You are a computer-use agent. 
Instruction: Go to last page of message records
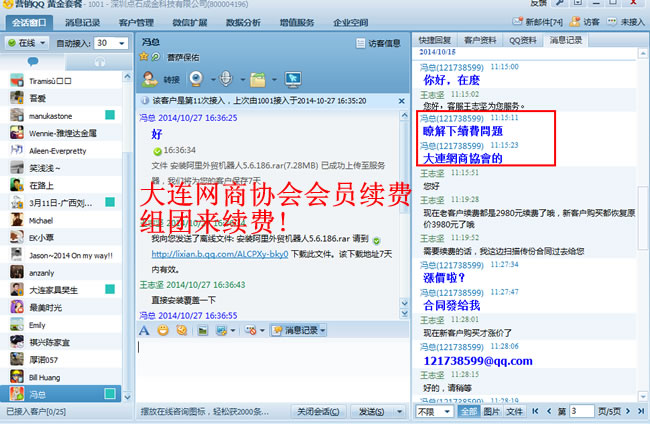click(x=641, y=411)
